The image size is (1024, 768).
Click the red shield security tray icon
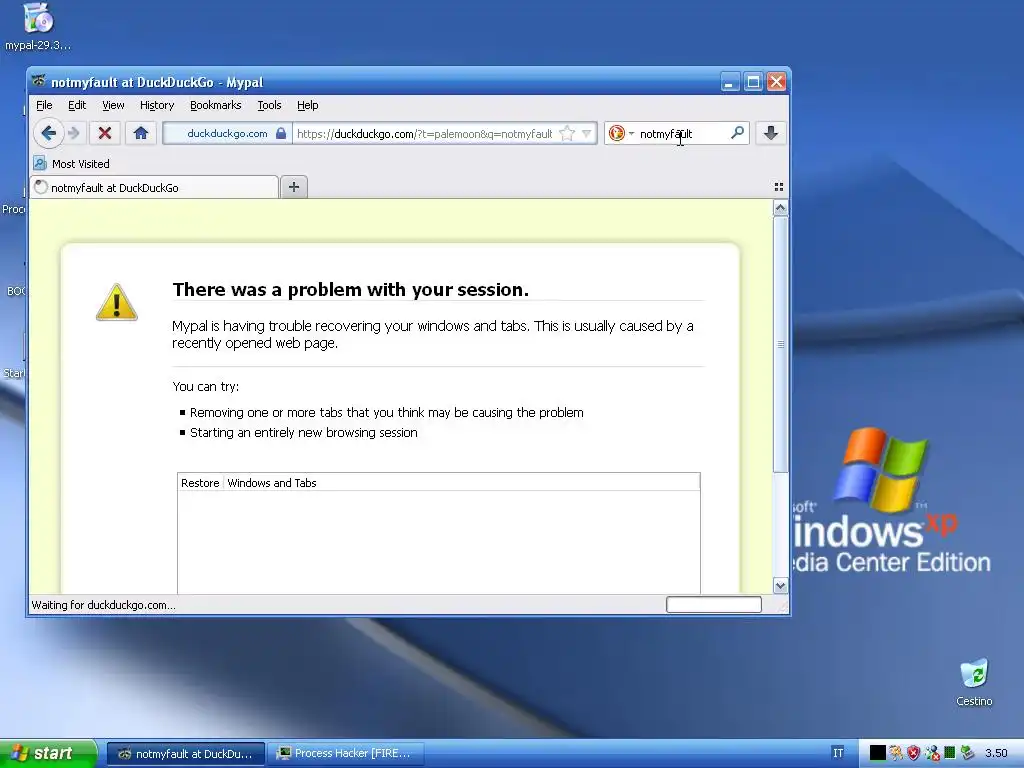pos(914,753)
